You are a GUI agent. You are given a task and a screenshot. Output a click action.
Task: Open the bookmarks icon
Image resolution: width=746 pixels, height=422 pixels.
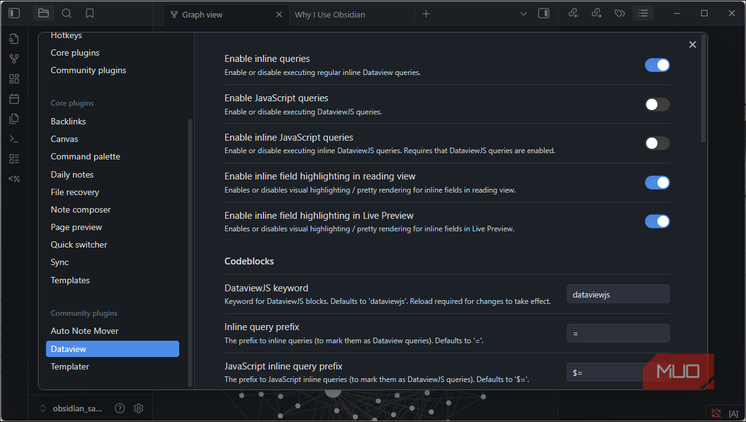tap(89, 13)
